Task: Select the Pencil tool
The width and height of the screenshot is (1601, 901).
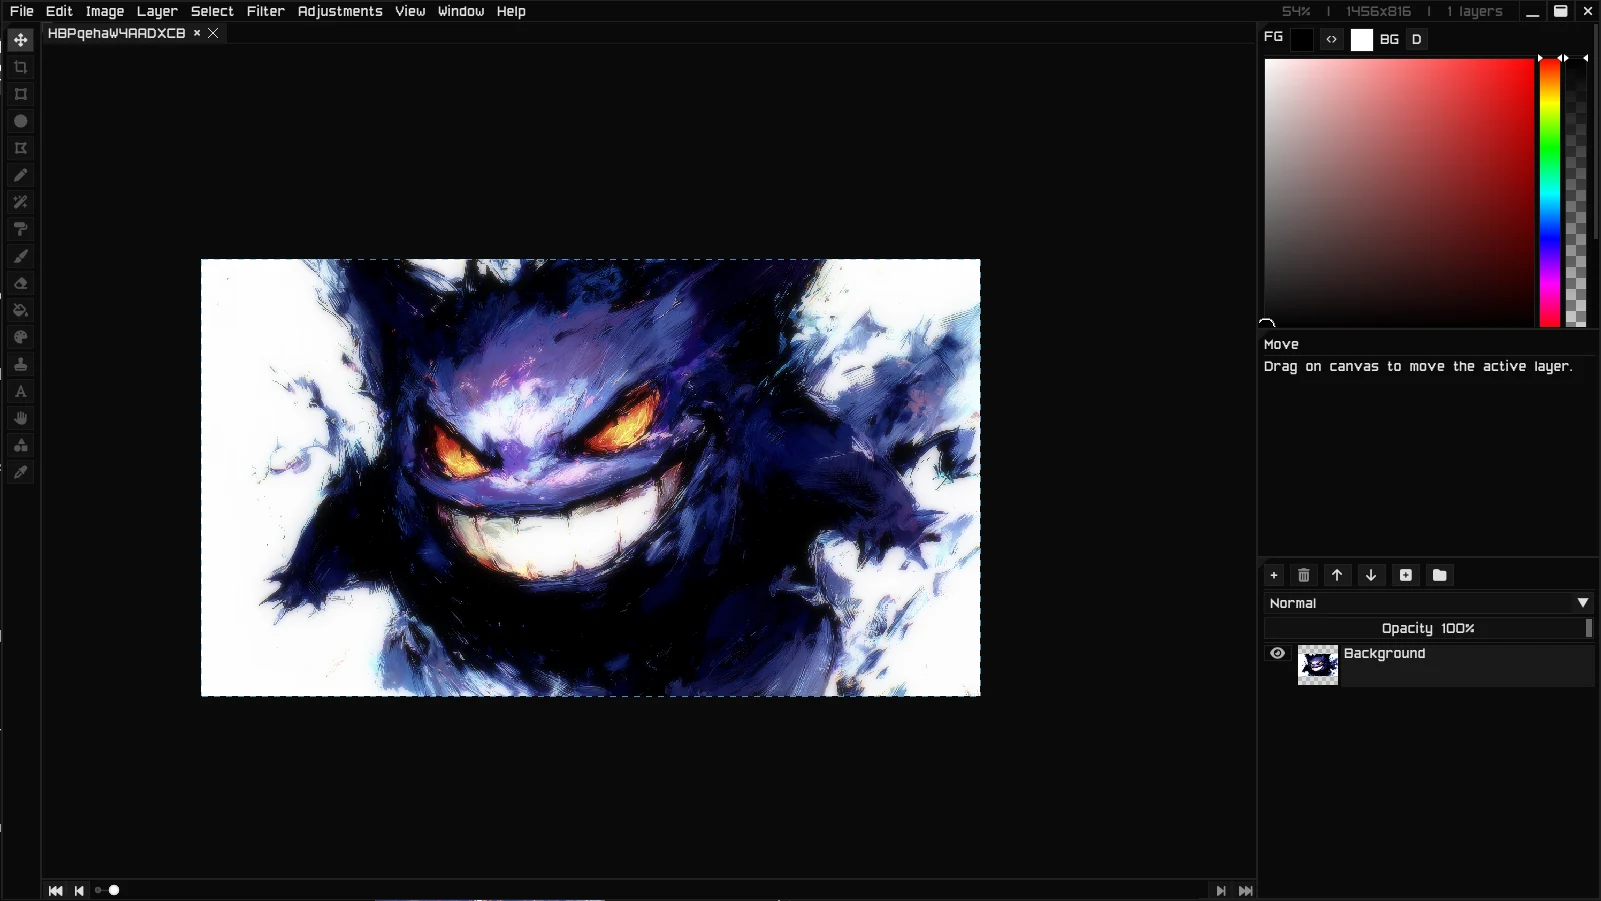Action: tap(21, 175)
